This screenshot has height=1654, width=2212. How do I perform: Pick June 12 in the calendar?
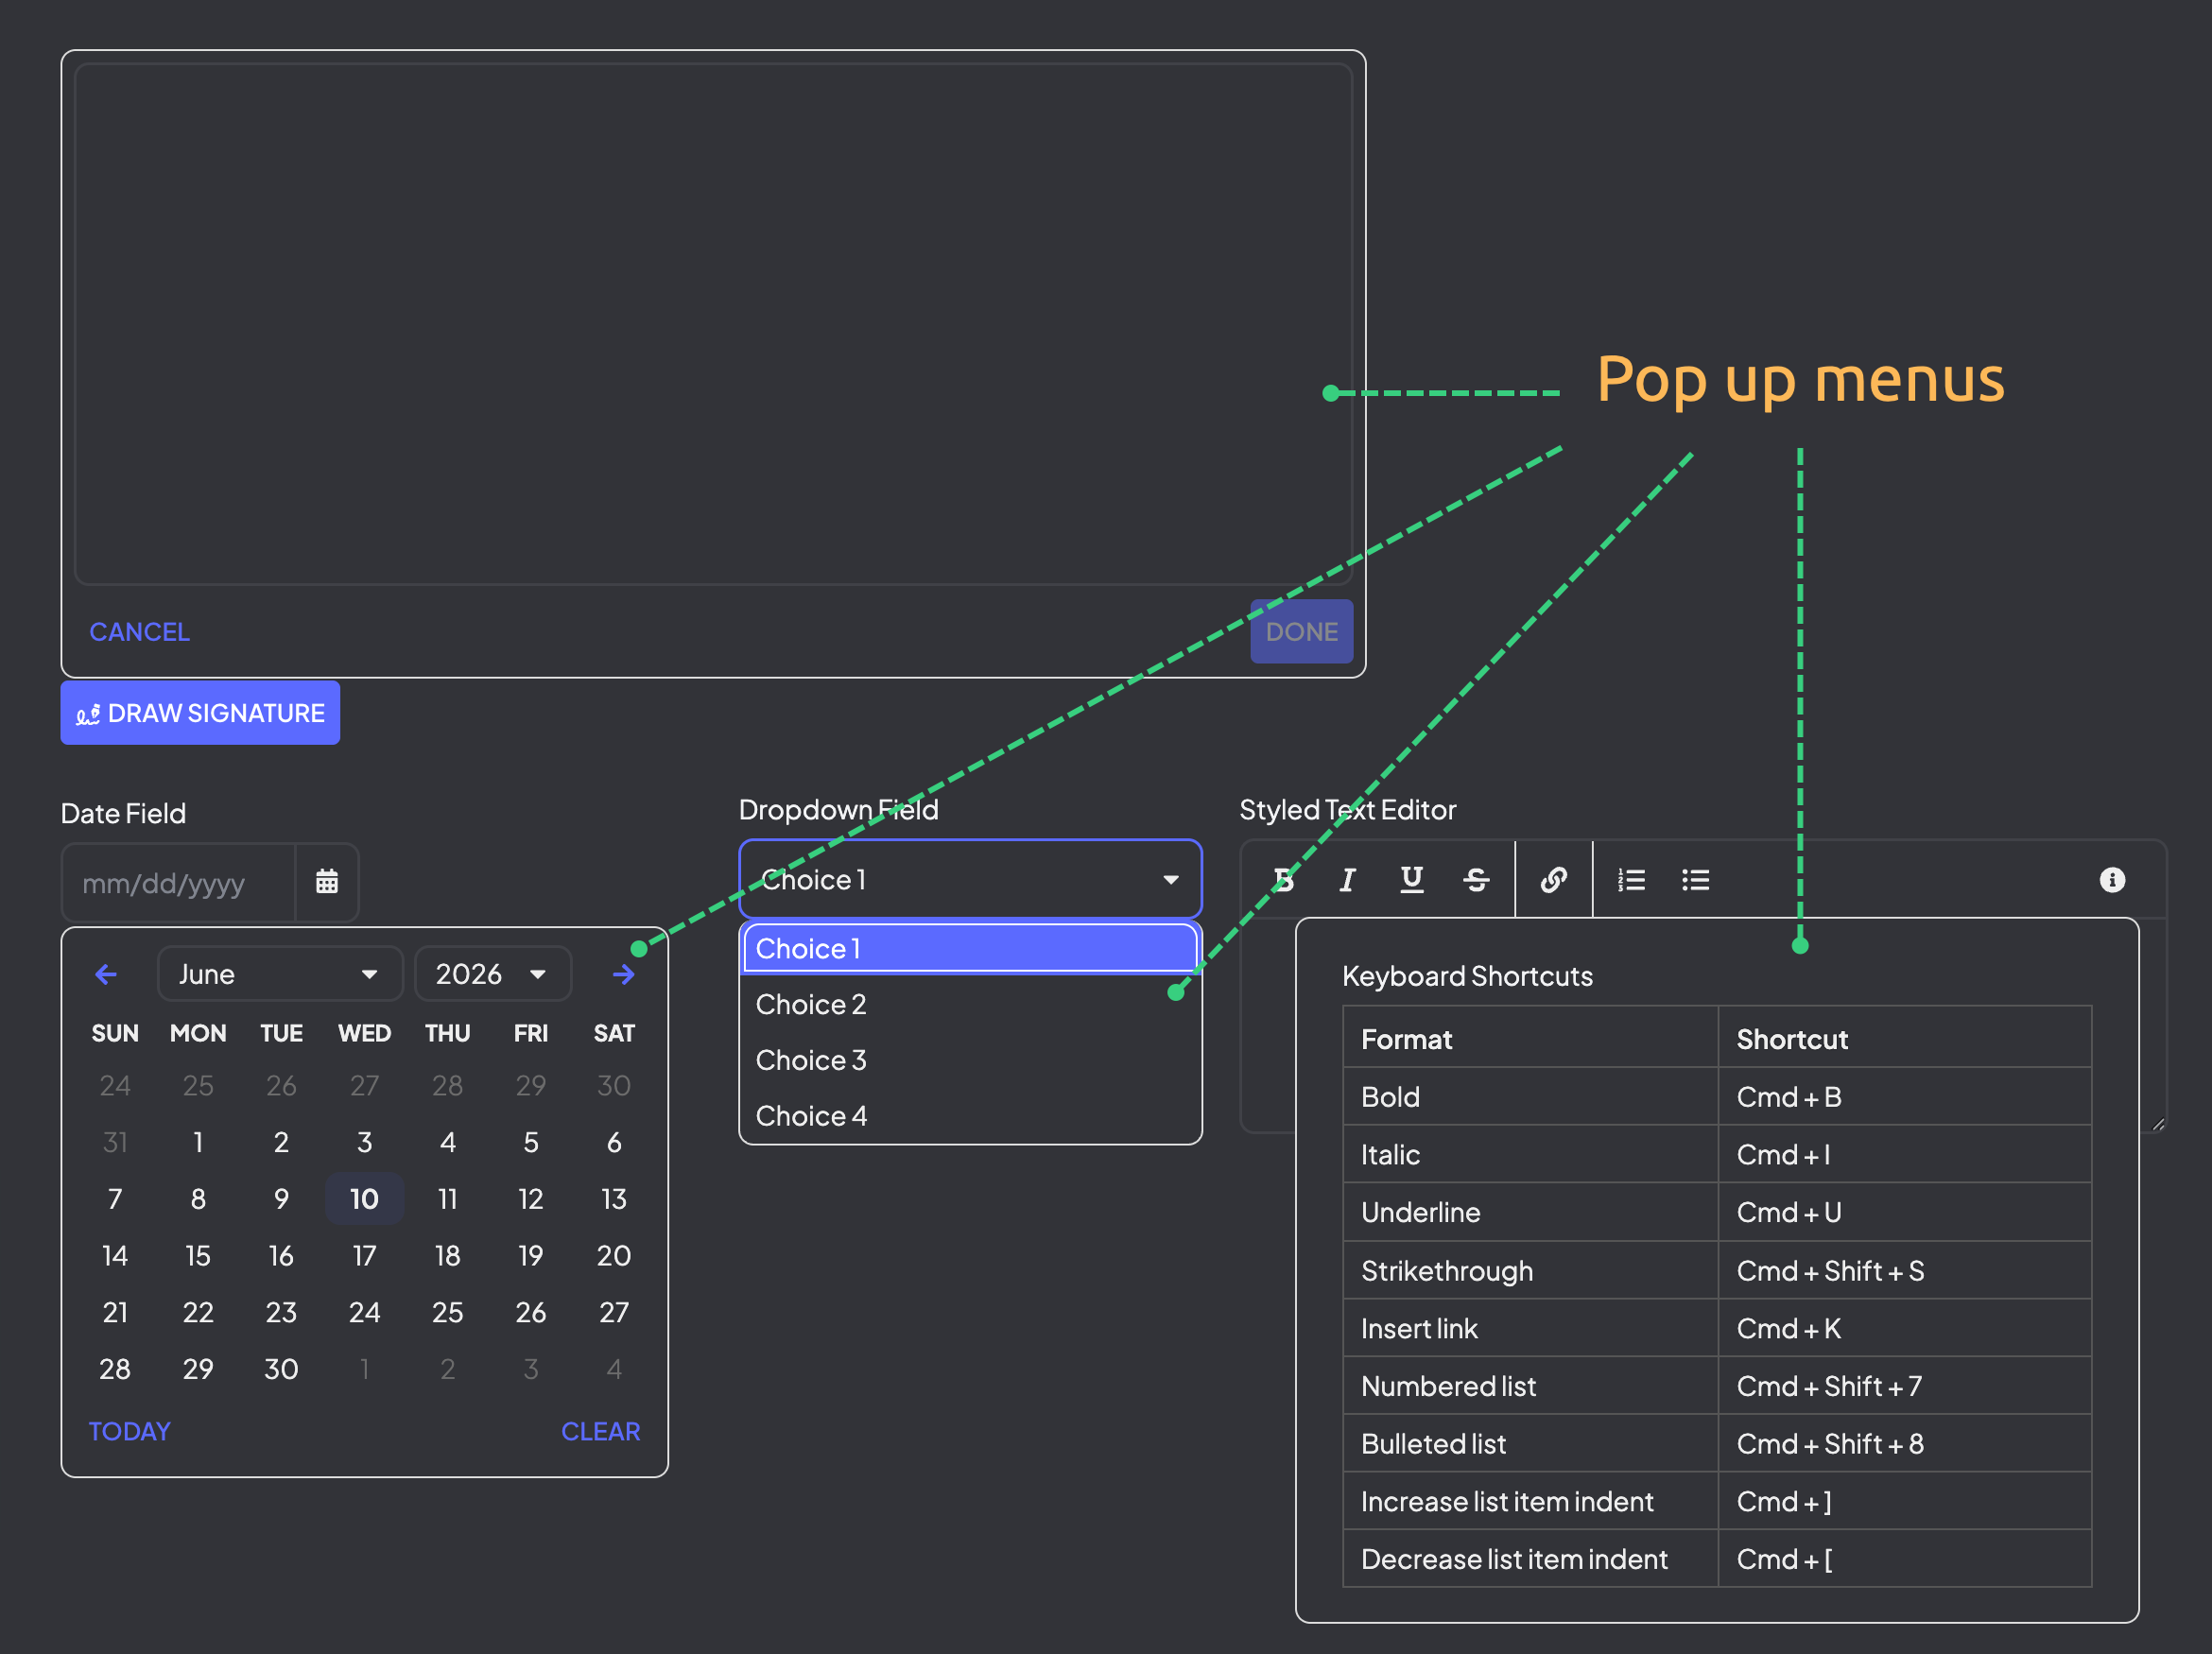pos(531,1199)
